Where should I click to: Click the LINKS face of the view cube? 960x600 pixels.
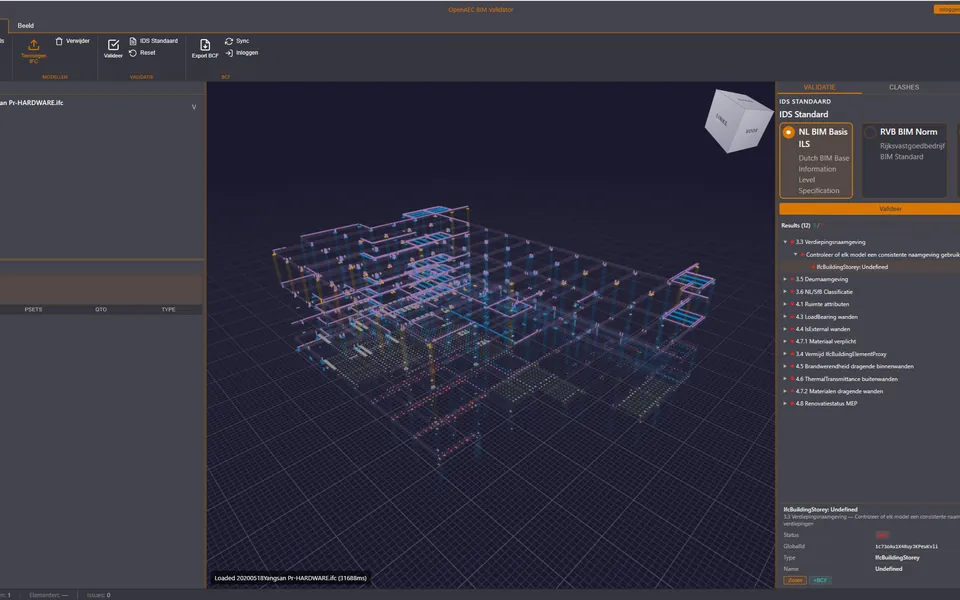click(722, 119)
